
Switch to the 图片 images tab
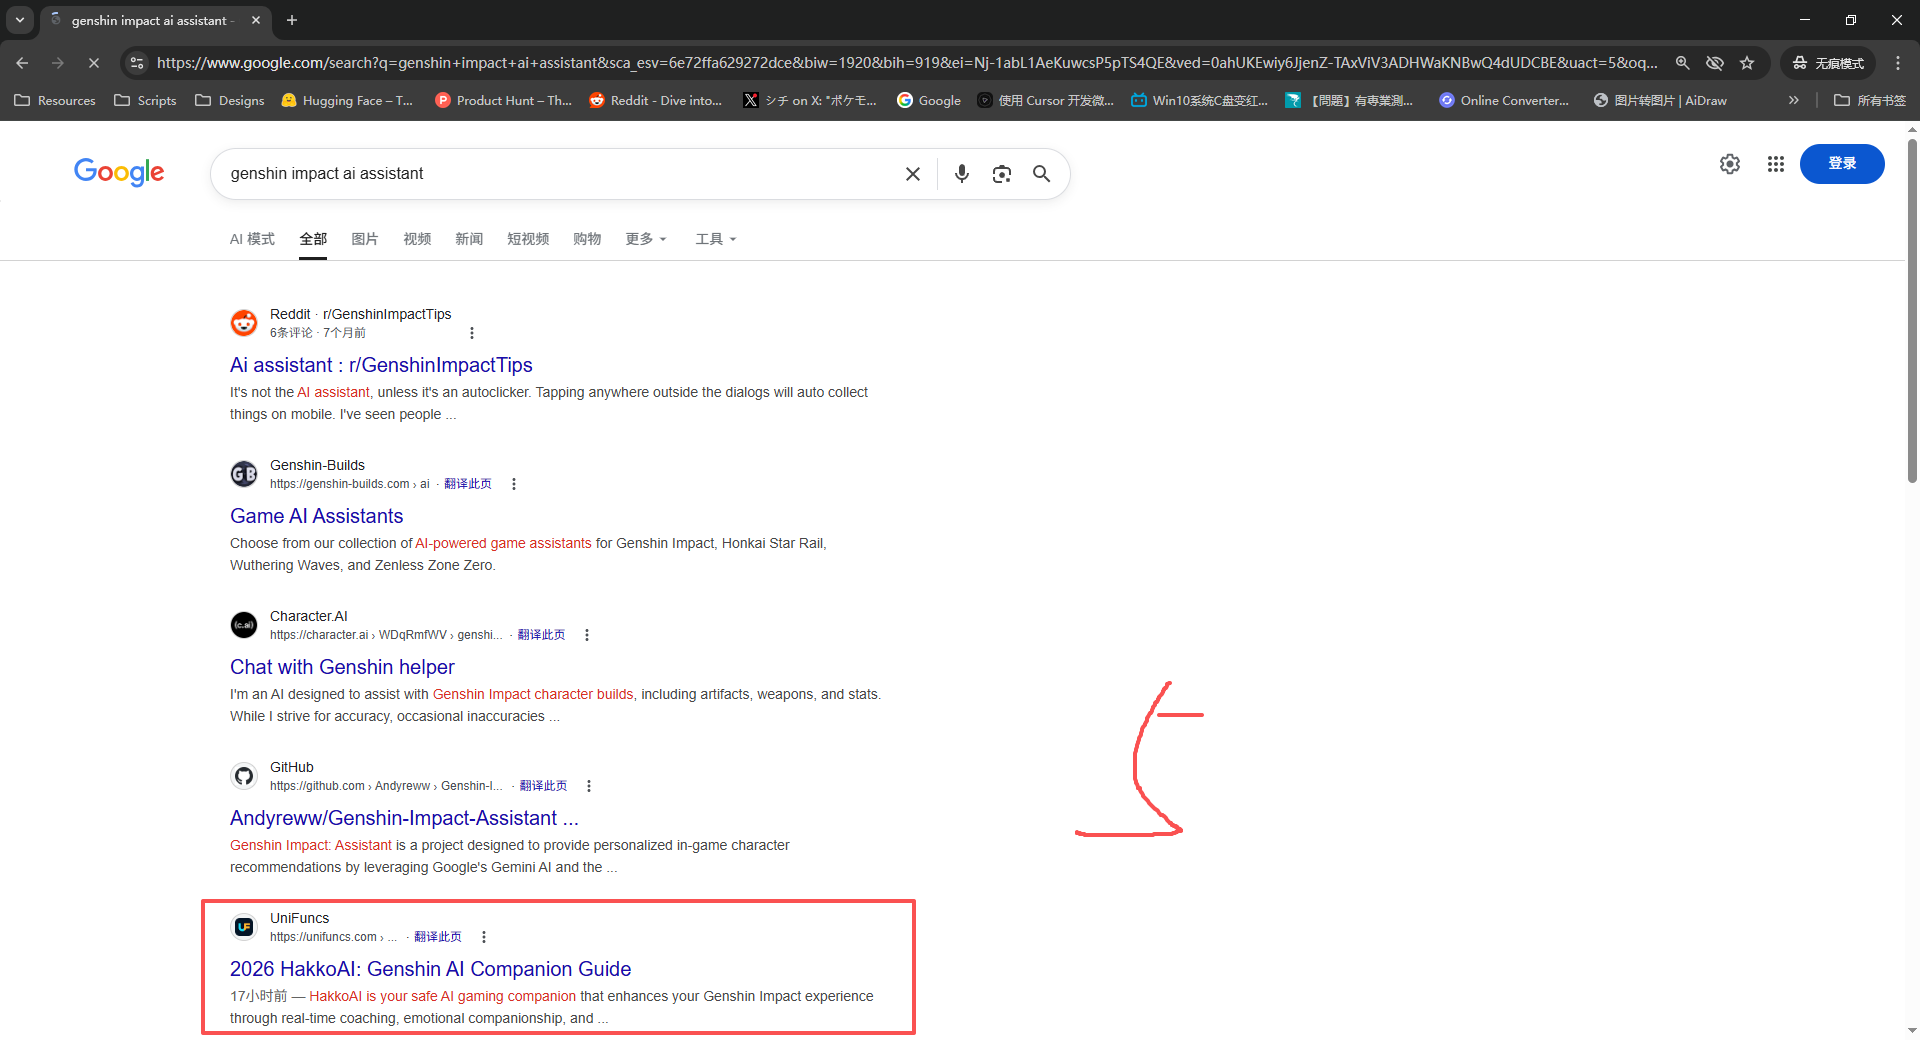pyautogui.click(x=364, y=239)
